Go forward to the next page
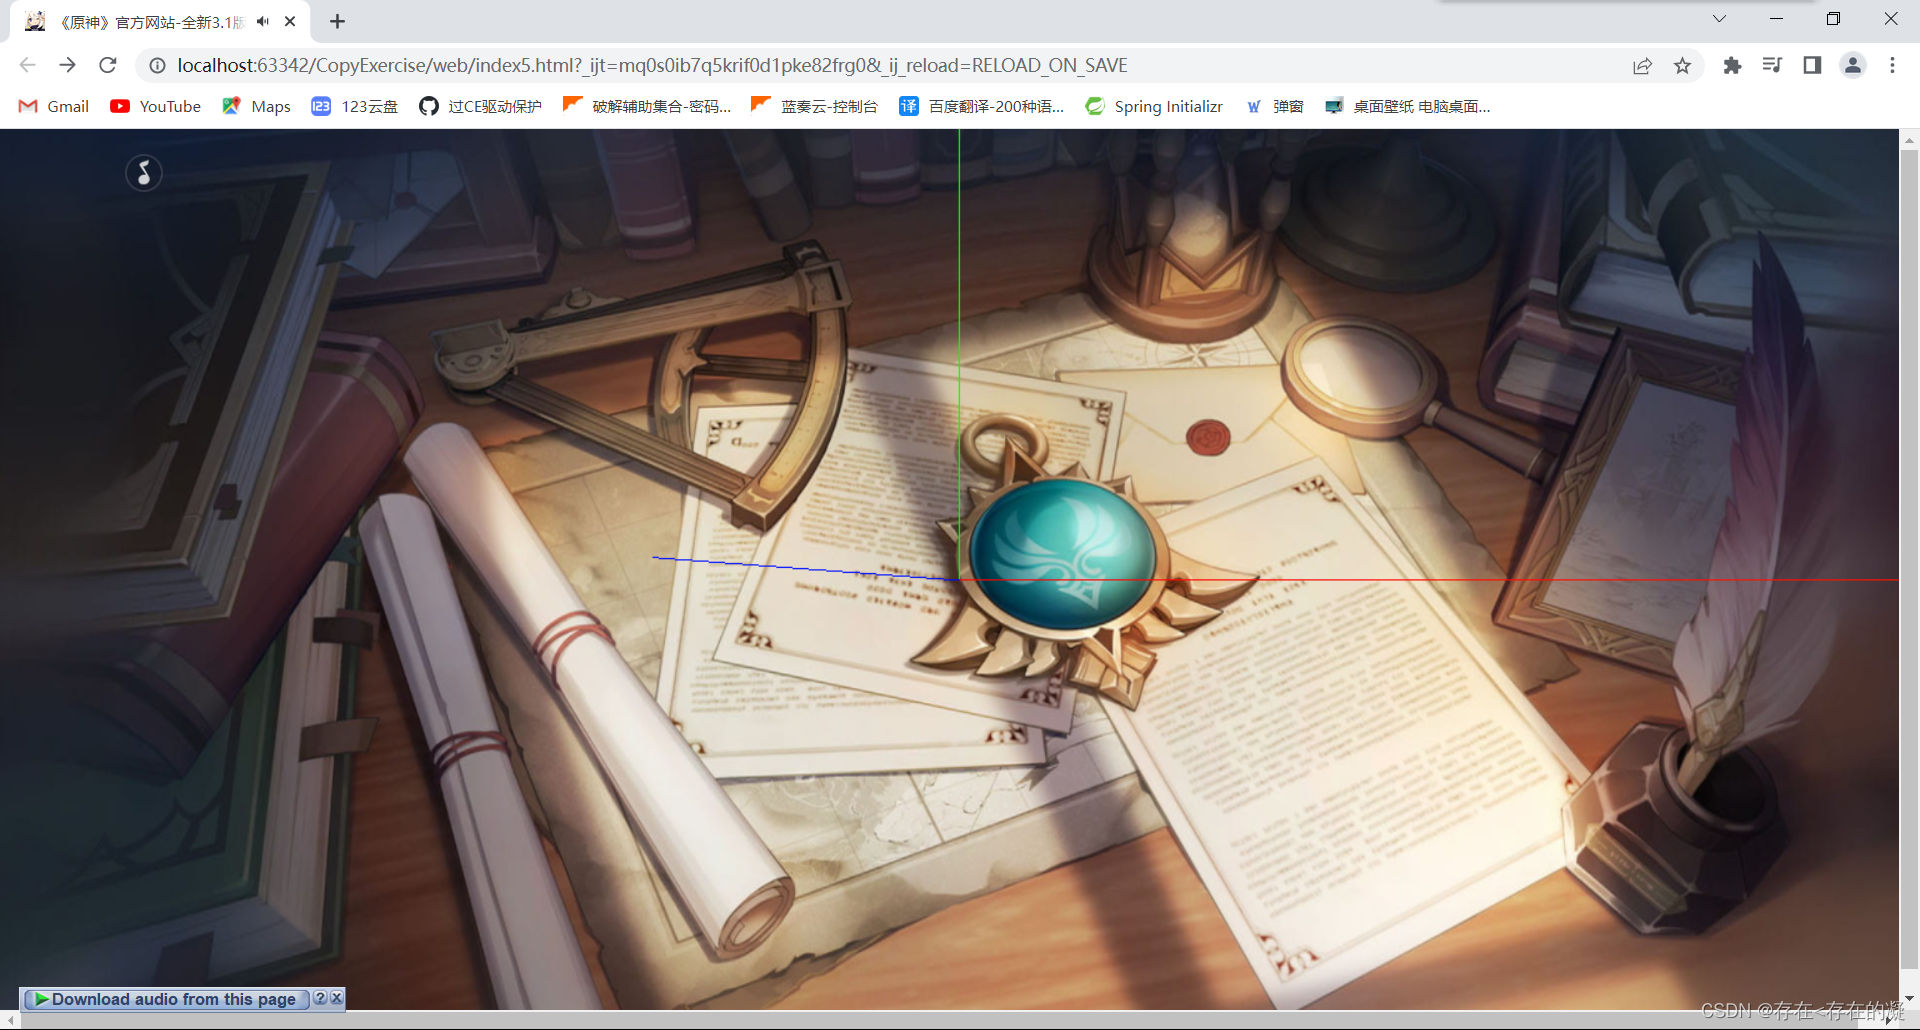This screenshot has width=1920, height=1030. (67, 65)
